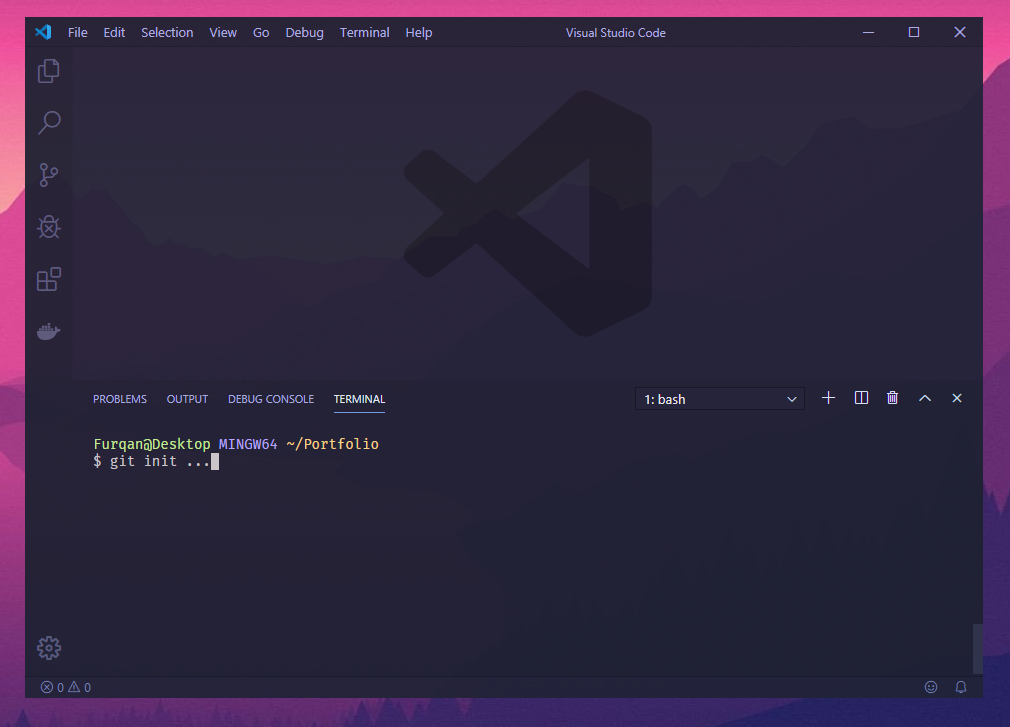Screen dimensions: 1010x727
Task: Kill the terminal with the trash icon
Action: [x=892, y=398]
